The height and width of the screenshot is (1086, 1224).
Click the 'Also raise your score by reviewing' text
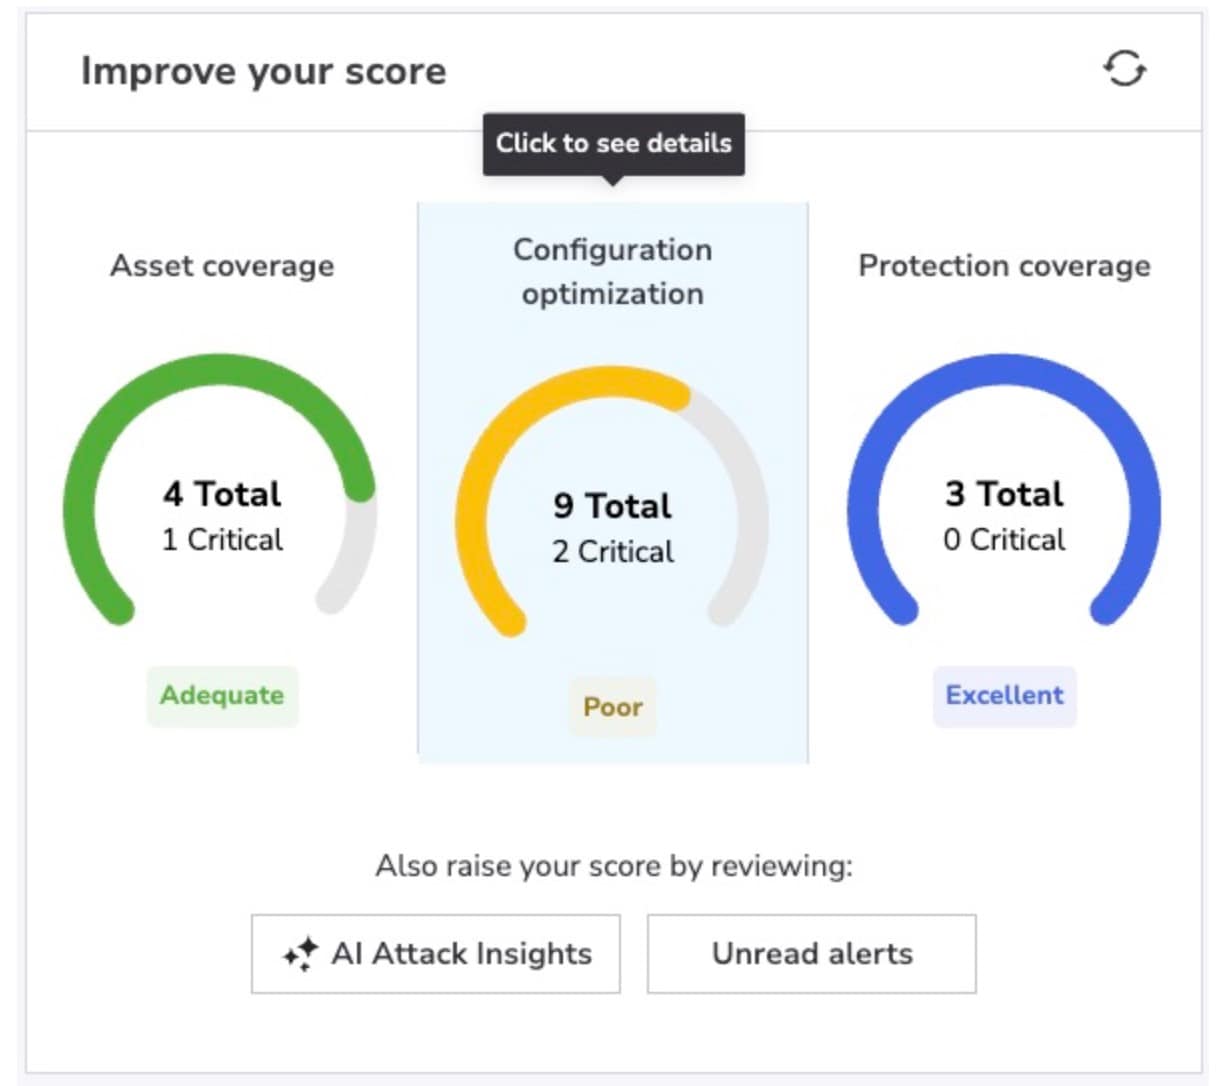tap(614, 866)
